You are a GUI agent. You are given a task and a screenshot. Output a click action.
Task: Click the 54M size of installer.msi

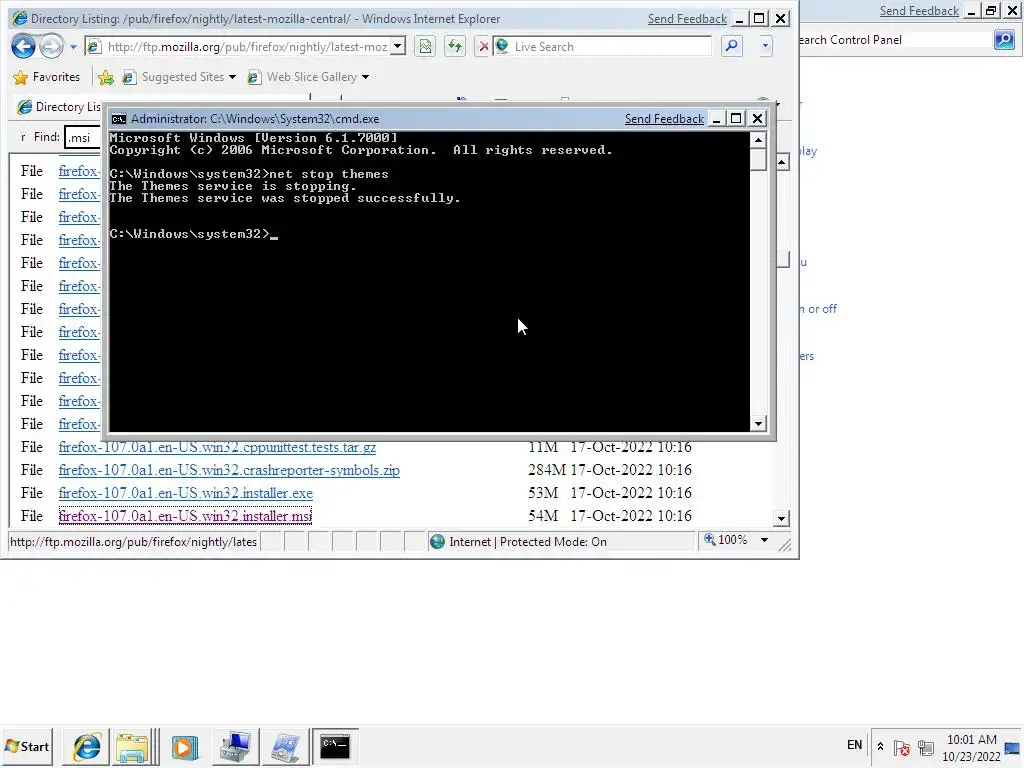point(543,516)
